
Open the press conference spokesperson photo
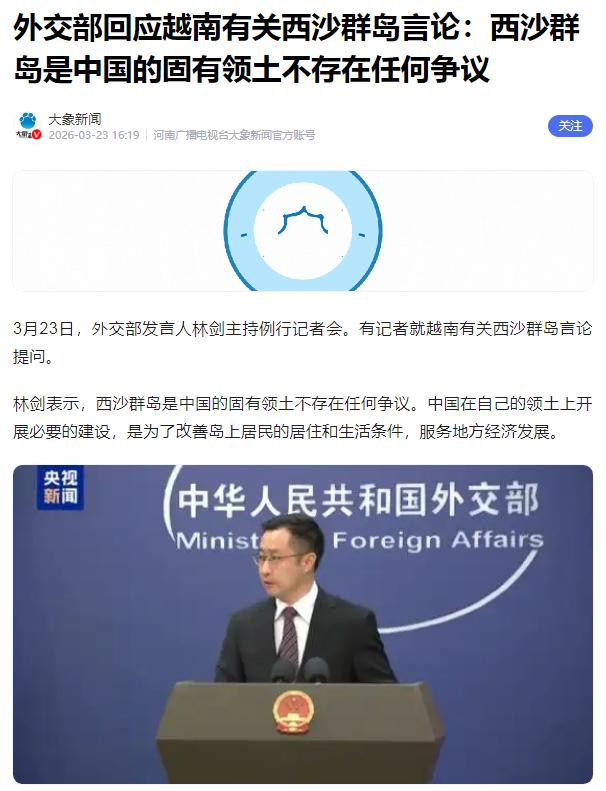click(303, 624)
